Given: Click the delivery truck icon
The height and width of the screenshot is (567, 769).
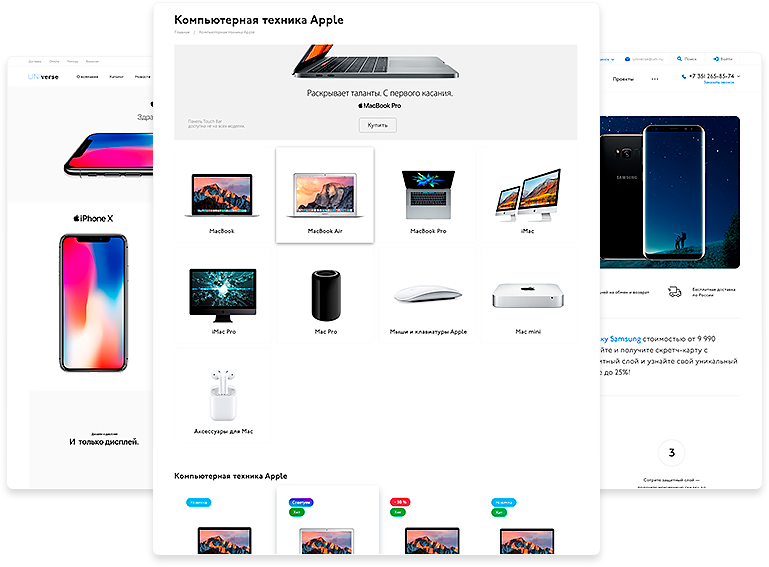Looking at the screenshot, I should (x=675, y=292).
